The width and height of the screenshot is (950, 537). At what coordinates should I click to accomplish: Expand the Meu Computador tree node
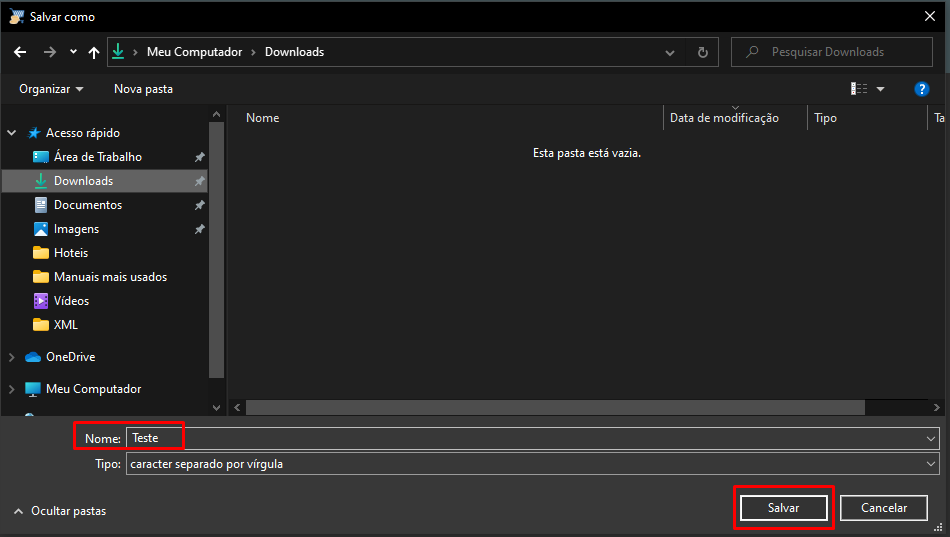coord(12,389)
